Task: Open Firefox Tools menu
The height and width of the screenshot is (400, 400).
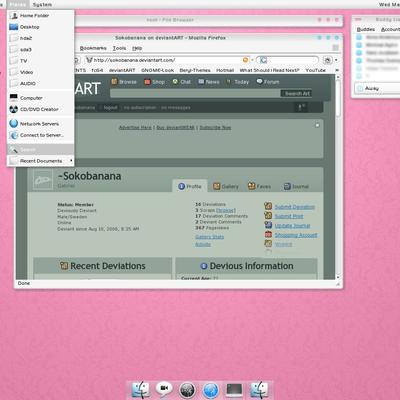Action: pyautogui.click(x=119, y=48)
